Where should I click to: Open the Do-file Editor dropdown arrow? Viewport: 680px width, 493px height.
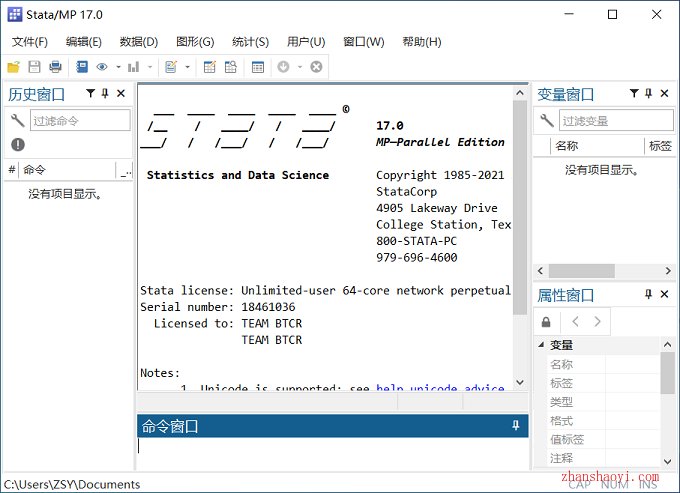point(187,67)
